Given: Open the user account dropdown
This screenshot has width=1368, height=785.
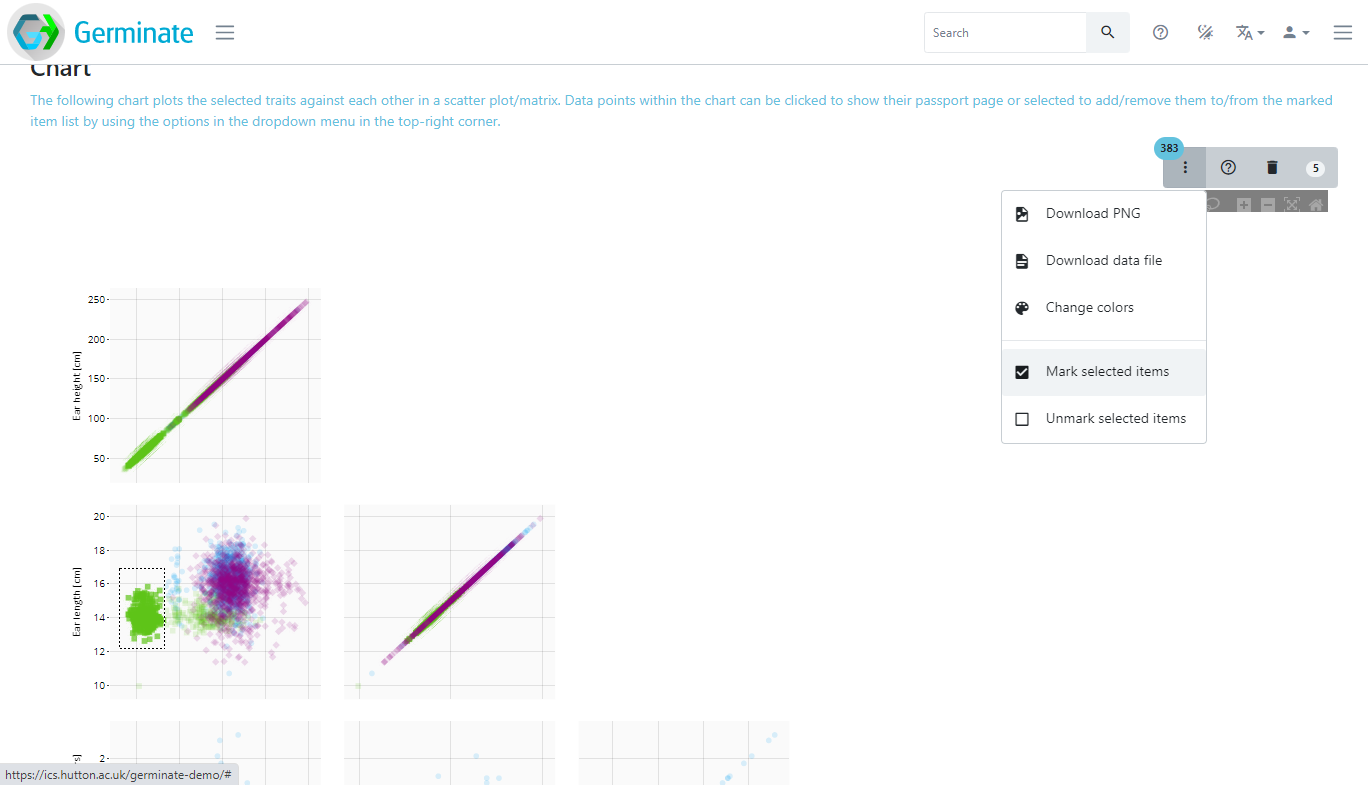Looking at the screenshot, I should 1296,33.
